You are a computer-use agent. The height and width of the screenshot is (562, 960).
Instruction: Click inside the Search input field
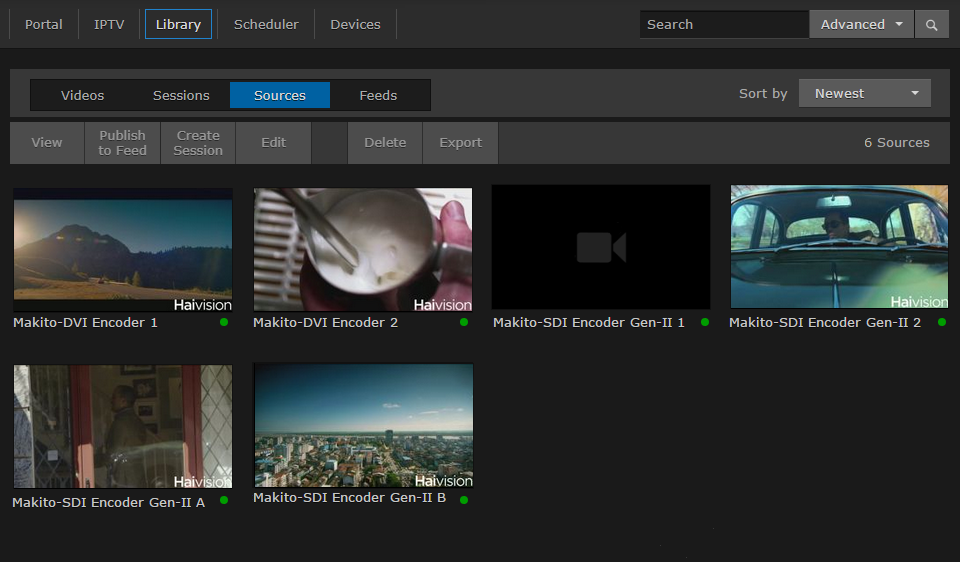(x=723, y=25)
